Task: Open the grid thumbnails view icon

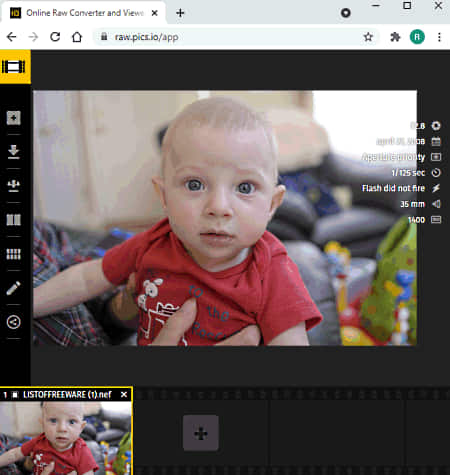Action: pyautogui.click(x=14, y=254)
